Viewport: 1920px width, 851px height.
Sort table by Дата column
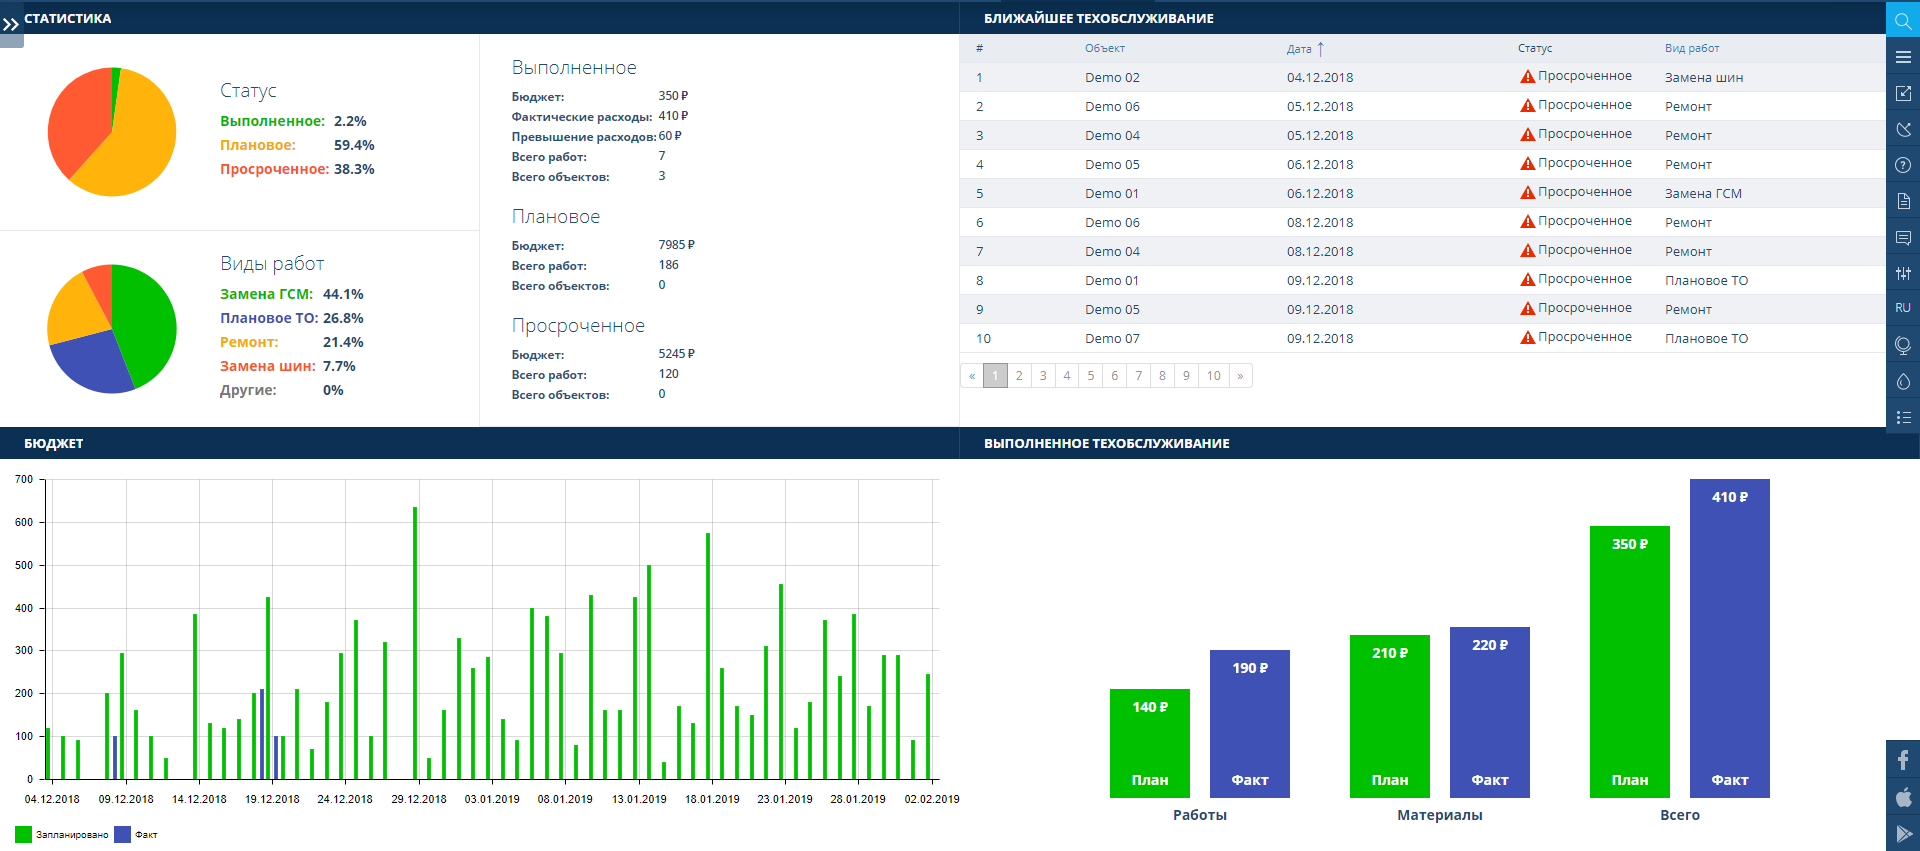(1305, 48)
